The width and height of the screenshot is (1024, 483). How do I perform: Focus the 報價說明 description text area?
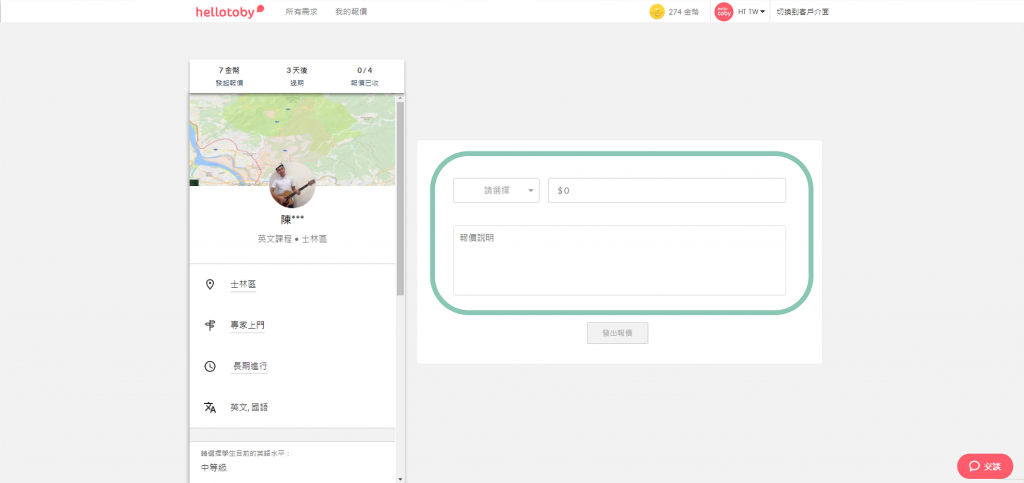pyautogui.click(x=619, y=260)
